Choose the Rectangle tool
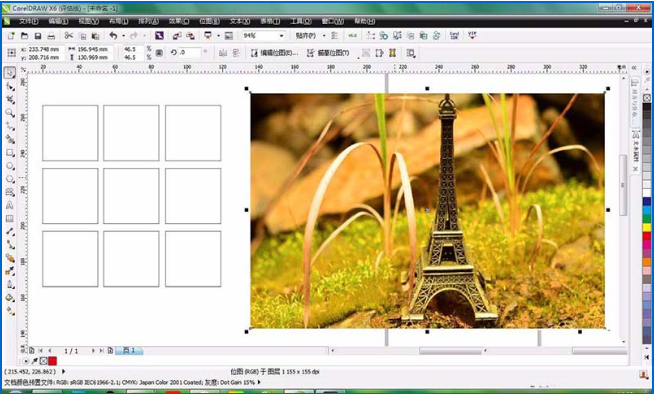Image resolution: width=655 pixels, height=394 pixels. [x=10, y=153]
